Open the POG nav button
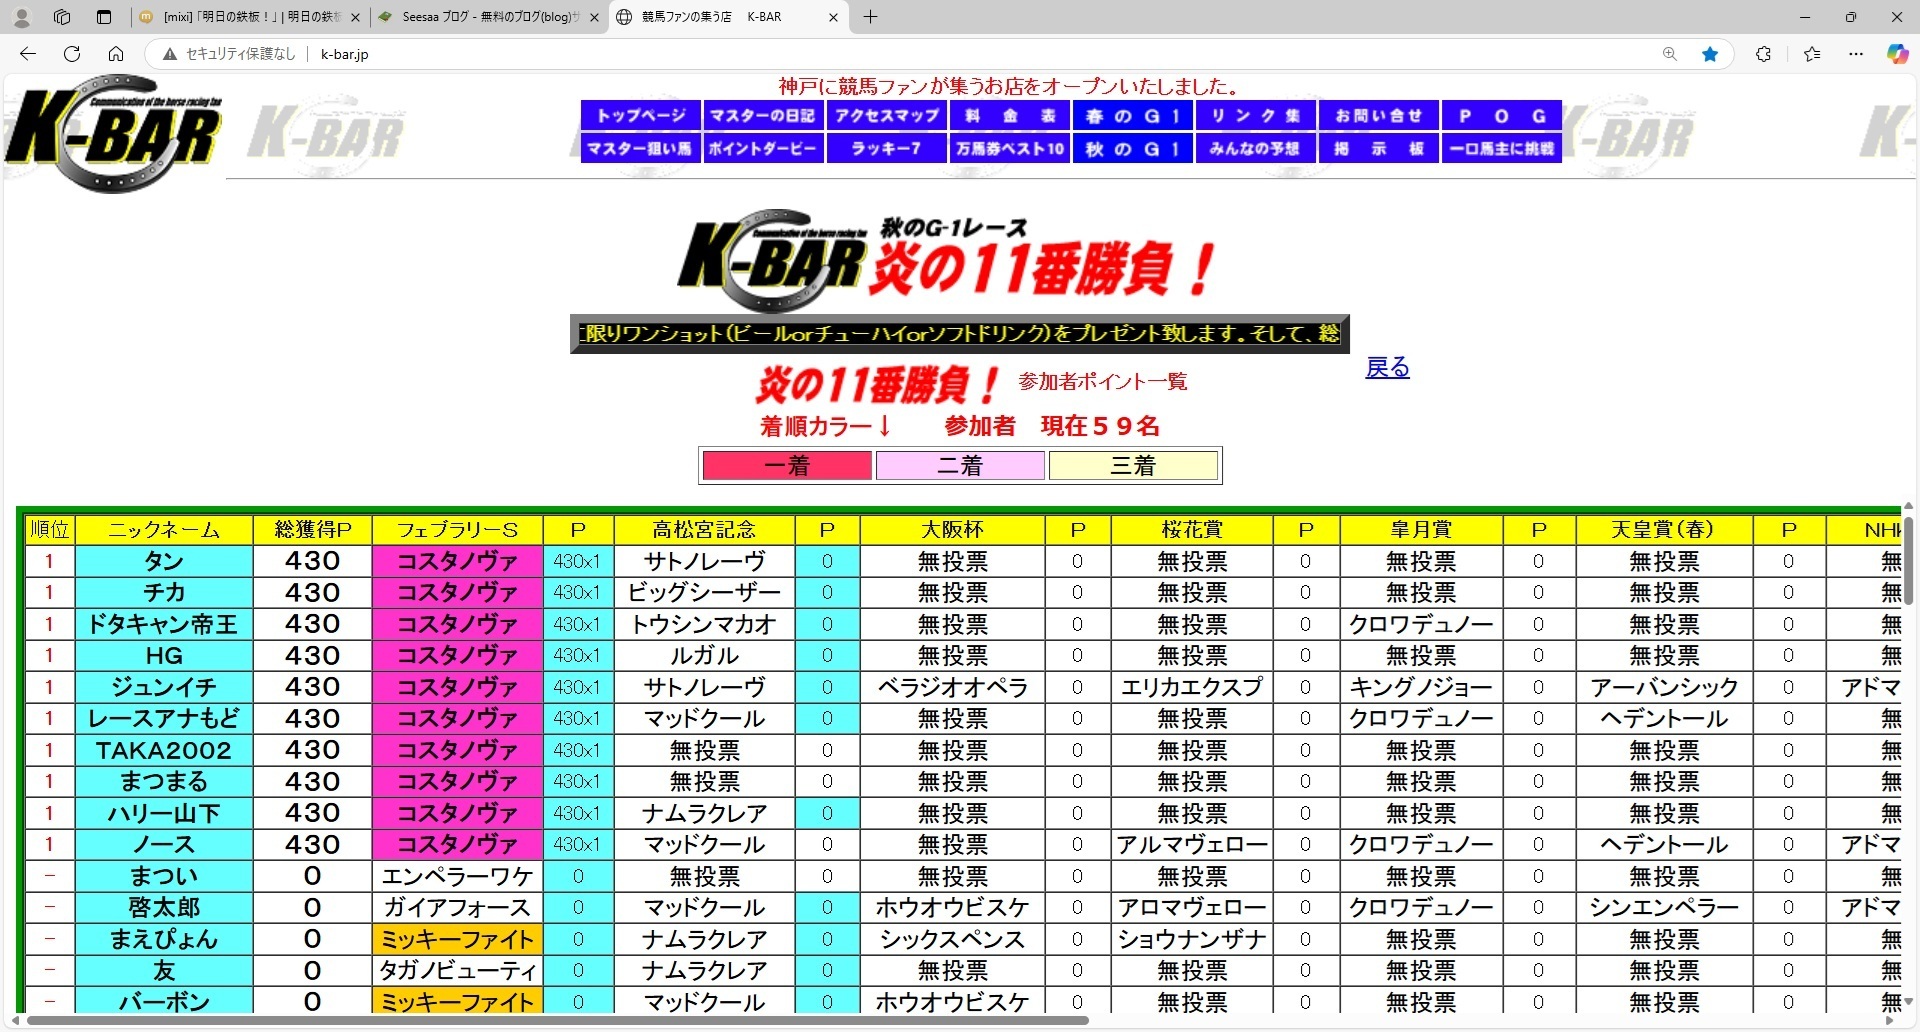This screenshot has height=1032, width=1920. 1502,116
